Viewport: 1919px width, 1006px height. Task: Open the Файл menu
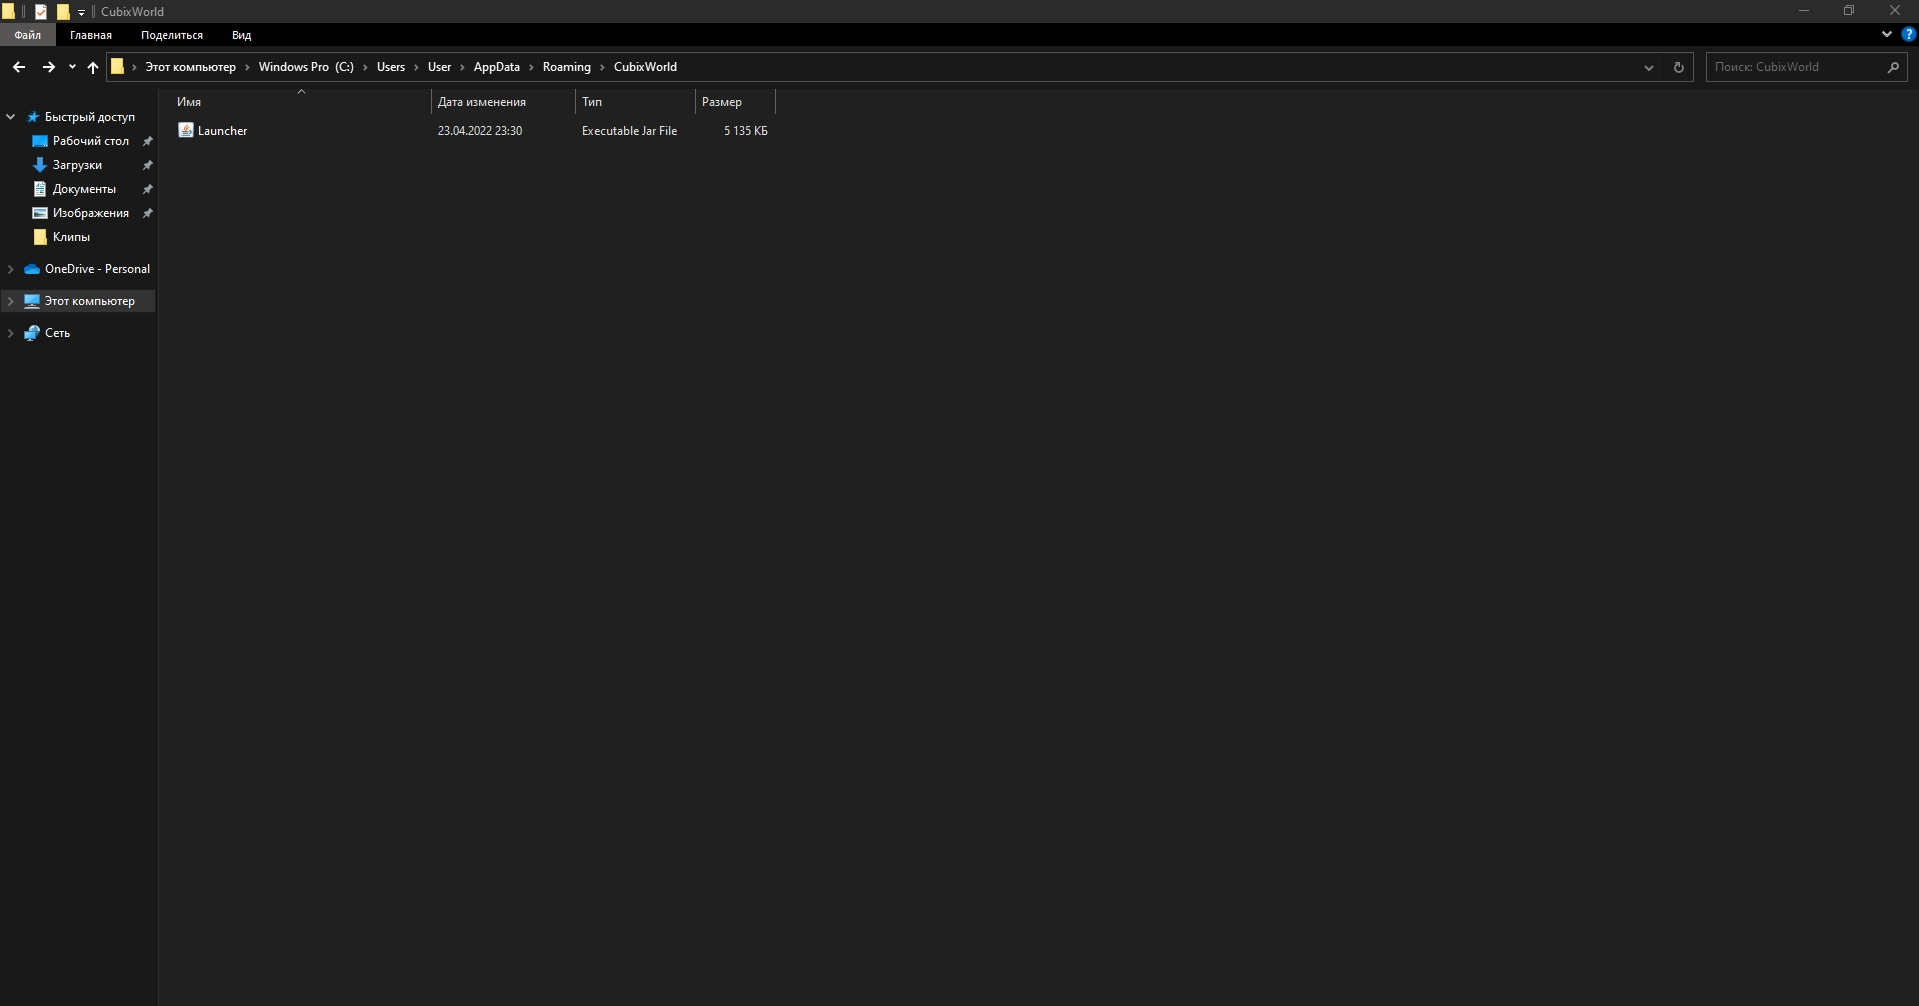coord(28,35)
